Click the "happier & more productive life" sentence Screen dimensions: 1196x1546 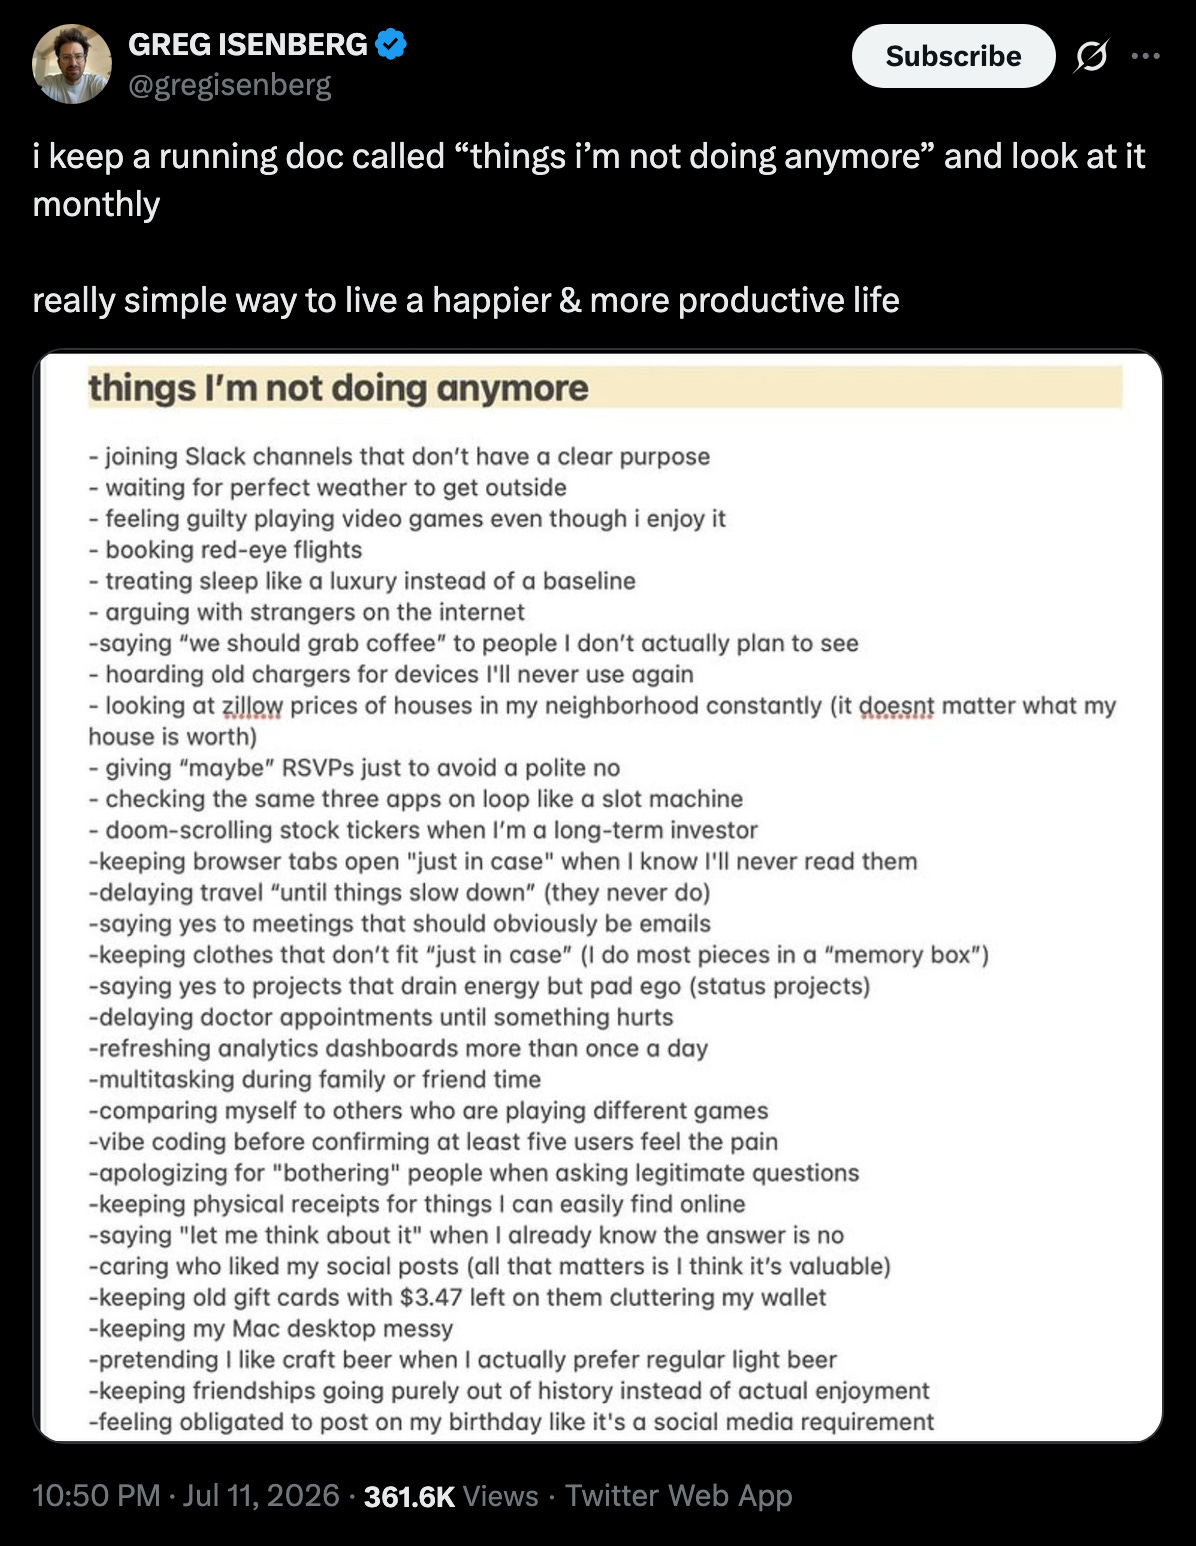(x=466, y=300)
